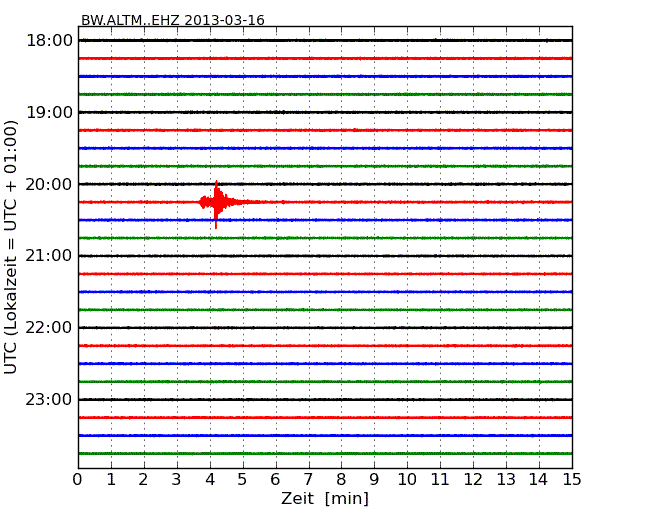650x520 pixels.
Task: Click the vertical UTC Lokalzeit axis label
Action: [x=11, y=248]
